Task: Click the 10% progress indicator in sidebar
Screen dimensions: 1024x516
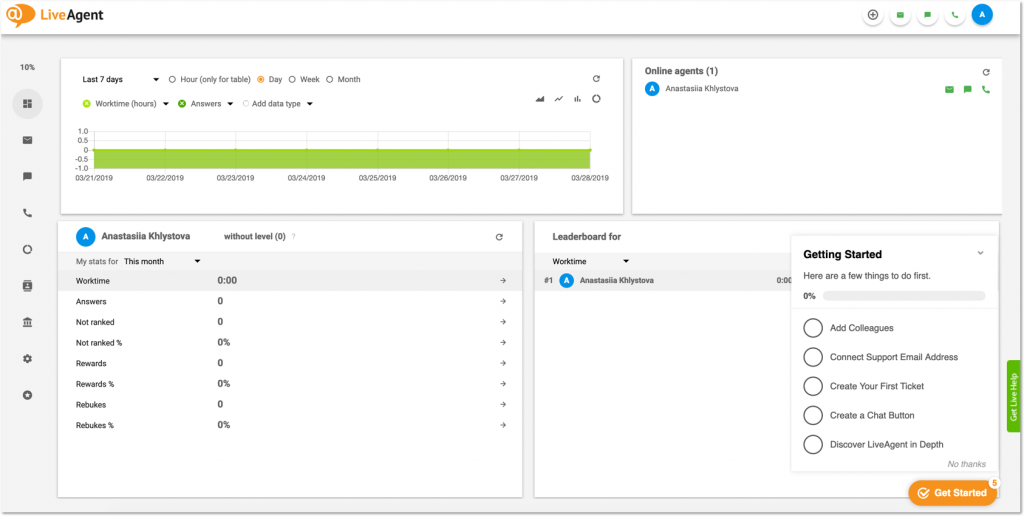Action: [x=27, y=67]
